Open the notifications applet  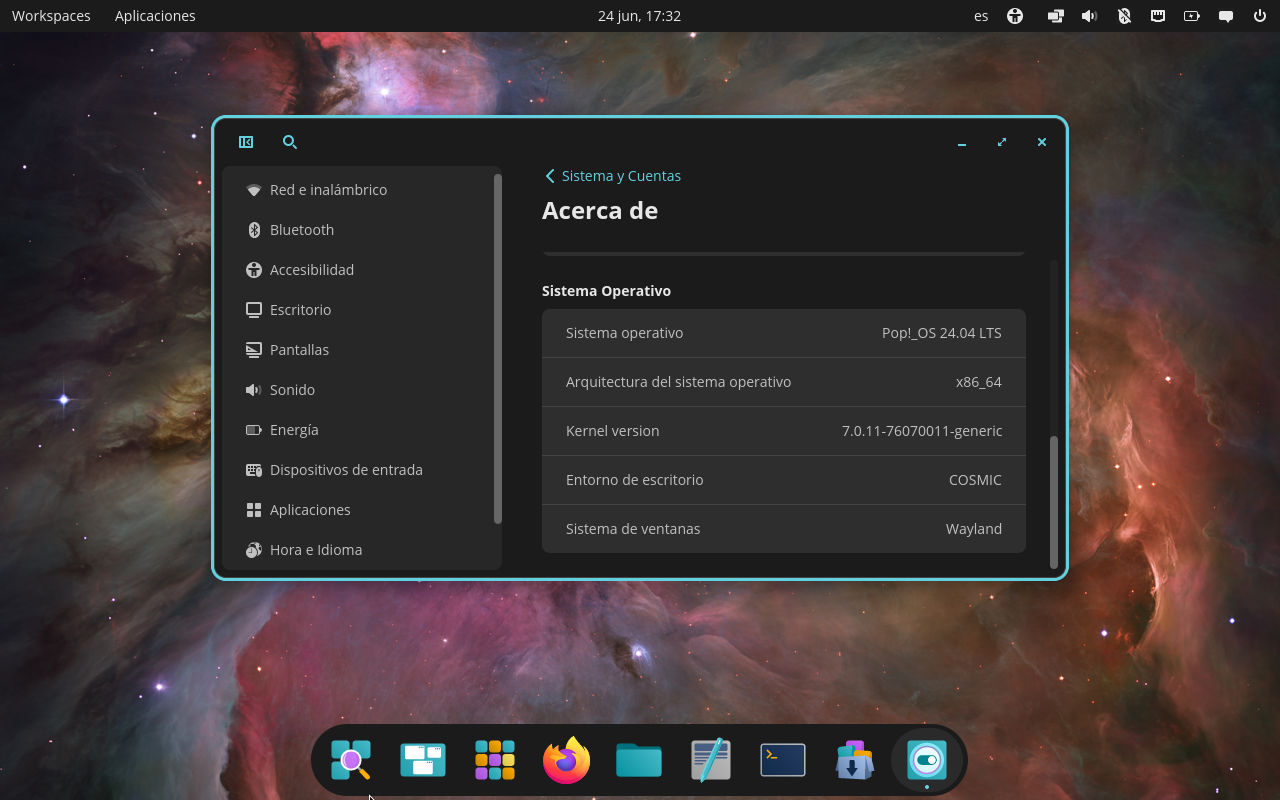1226,16
